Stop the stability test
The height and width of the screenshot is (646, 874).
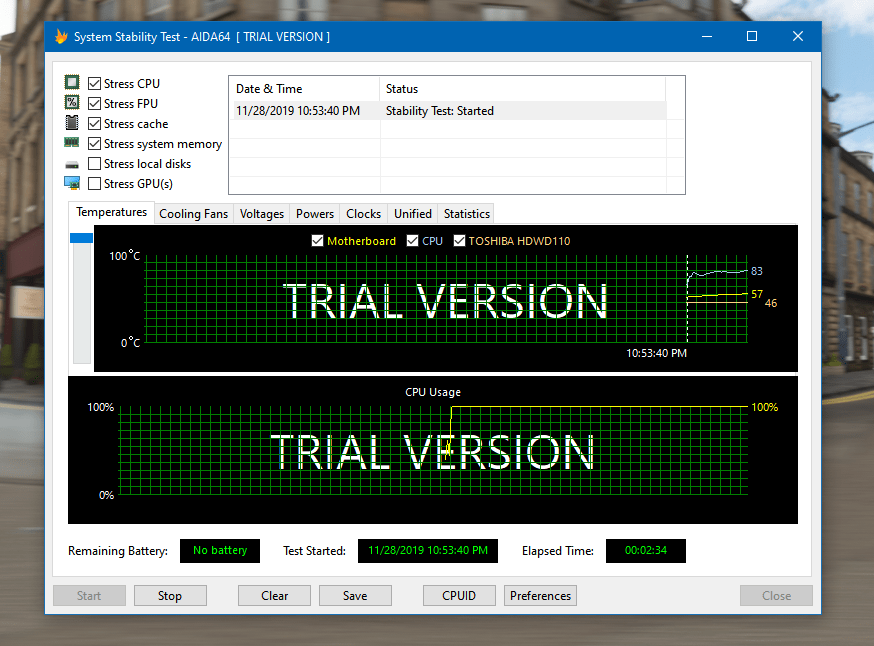click(x=170, y=596)
